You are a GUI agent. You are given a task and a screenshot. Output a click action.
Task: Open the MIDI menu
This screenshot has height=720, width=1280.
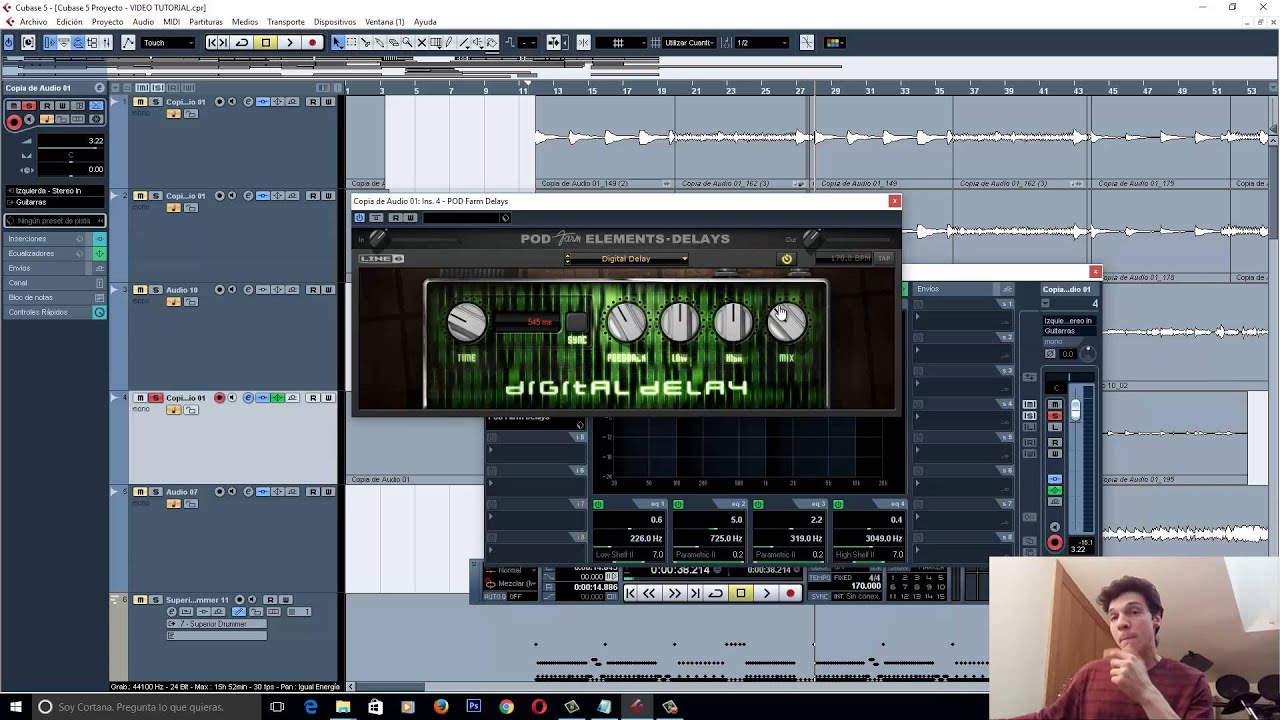tap(171, 22)
